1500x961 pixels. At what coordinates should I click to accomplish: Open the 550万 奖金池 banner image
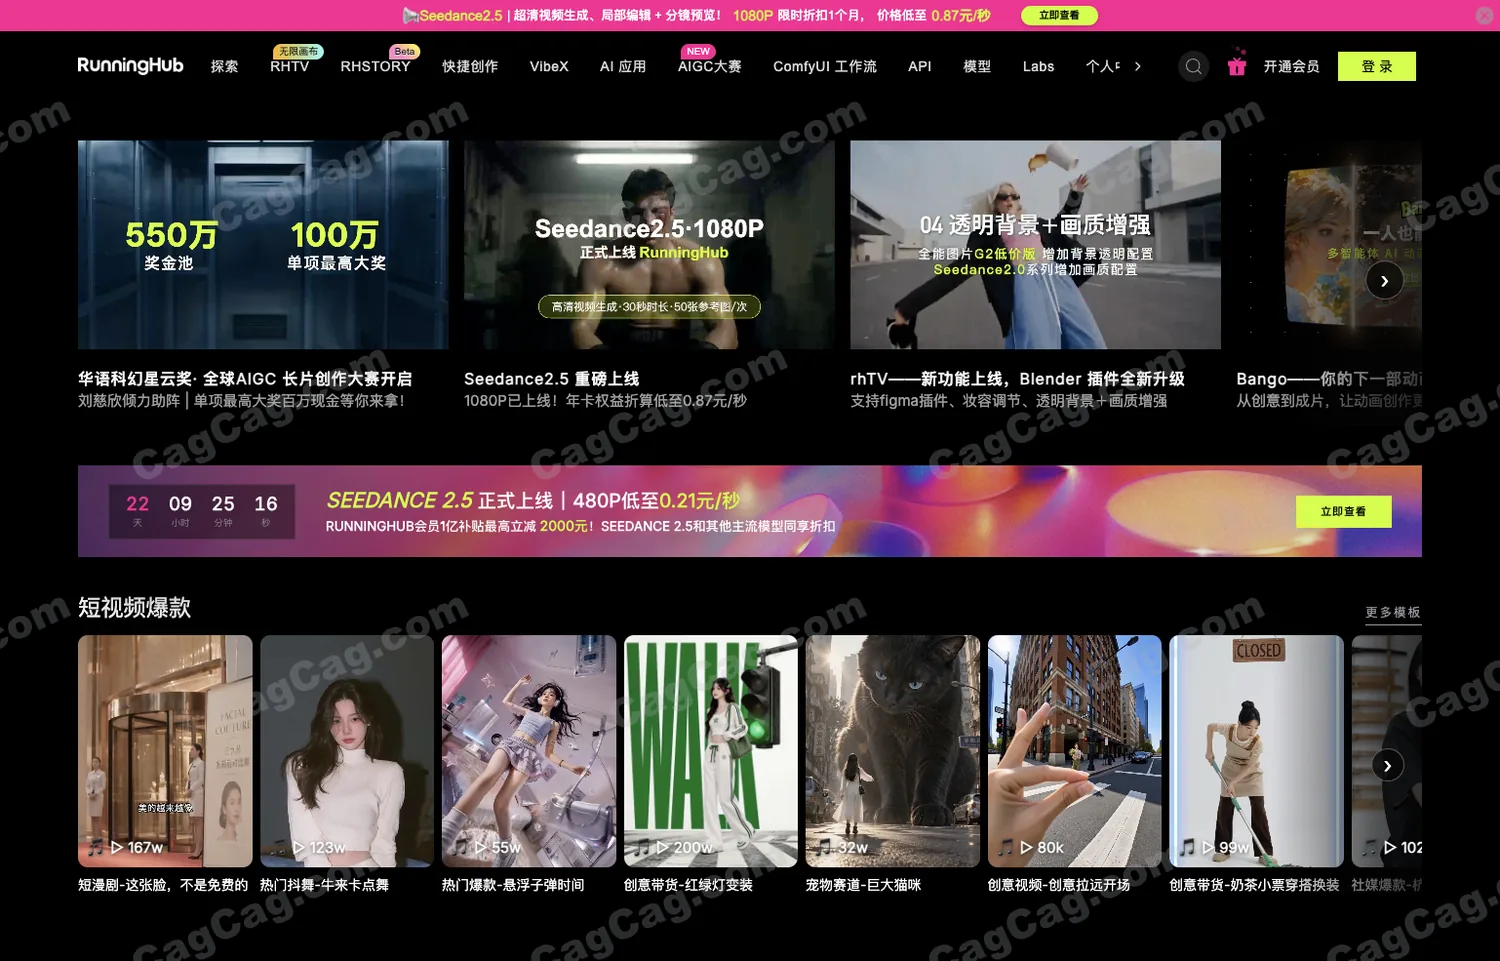(263, 244)
